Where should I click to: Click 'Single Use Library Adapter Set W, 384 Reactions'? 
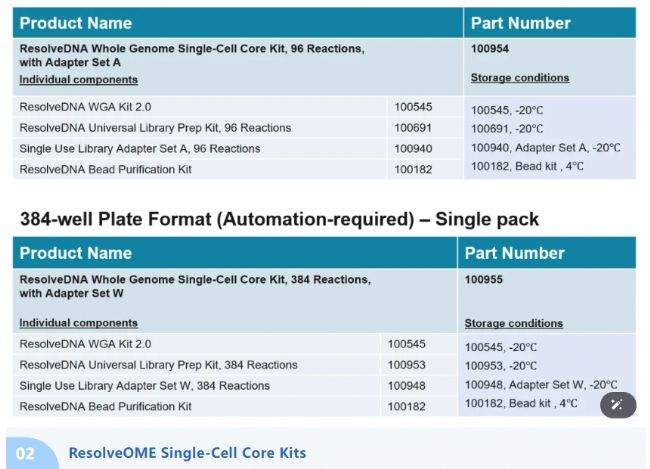[144, 386]
